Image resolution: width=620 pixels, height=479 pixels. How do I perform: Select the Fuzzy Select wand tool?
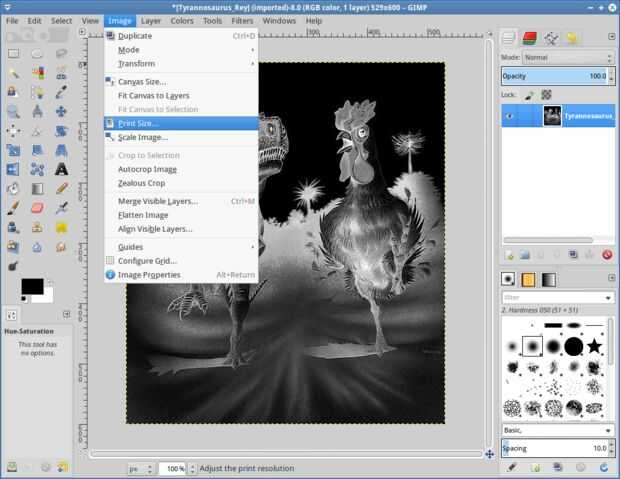coord(13,73)
